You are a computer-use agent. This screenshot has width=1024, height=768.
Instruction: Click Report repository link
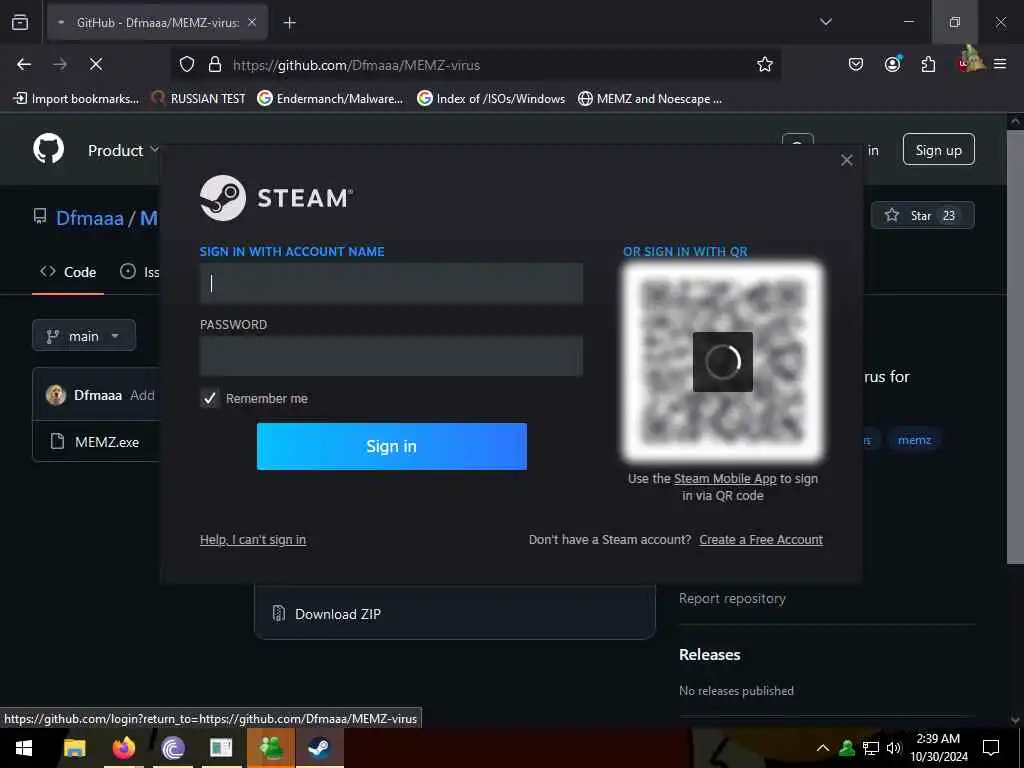click(x=732, y=598)
